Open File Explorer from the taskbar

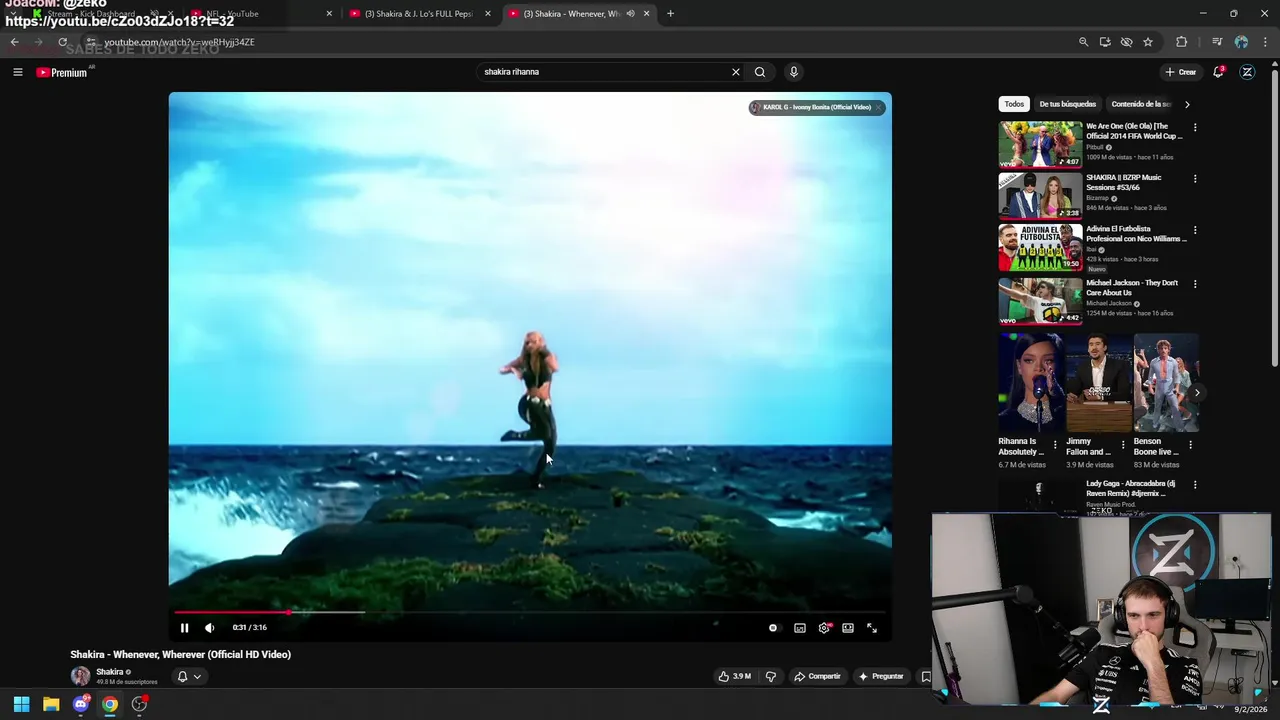tap(51, 704)
